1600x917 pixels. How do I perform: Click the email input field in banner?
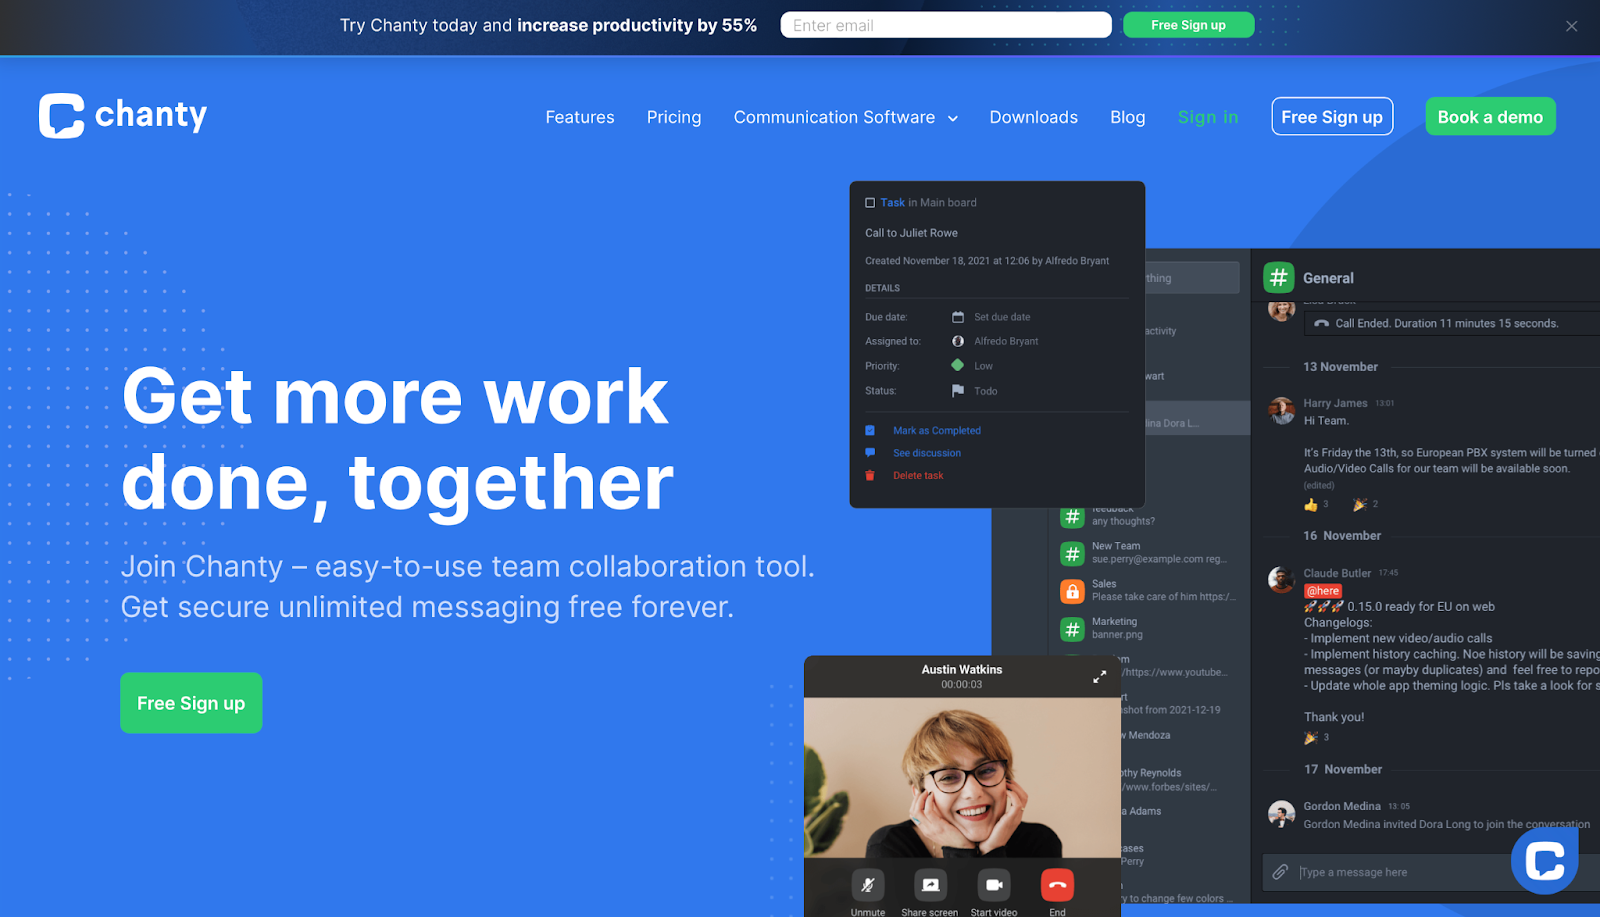(x=946, y=25)
